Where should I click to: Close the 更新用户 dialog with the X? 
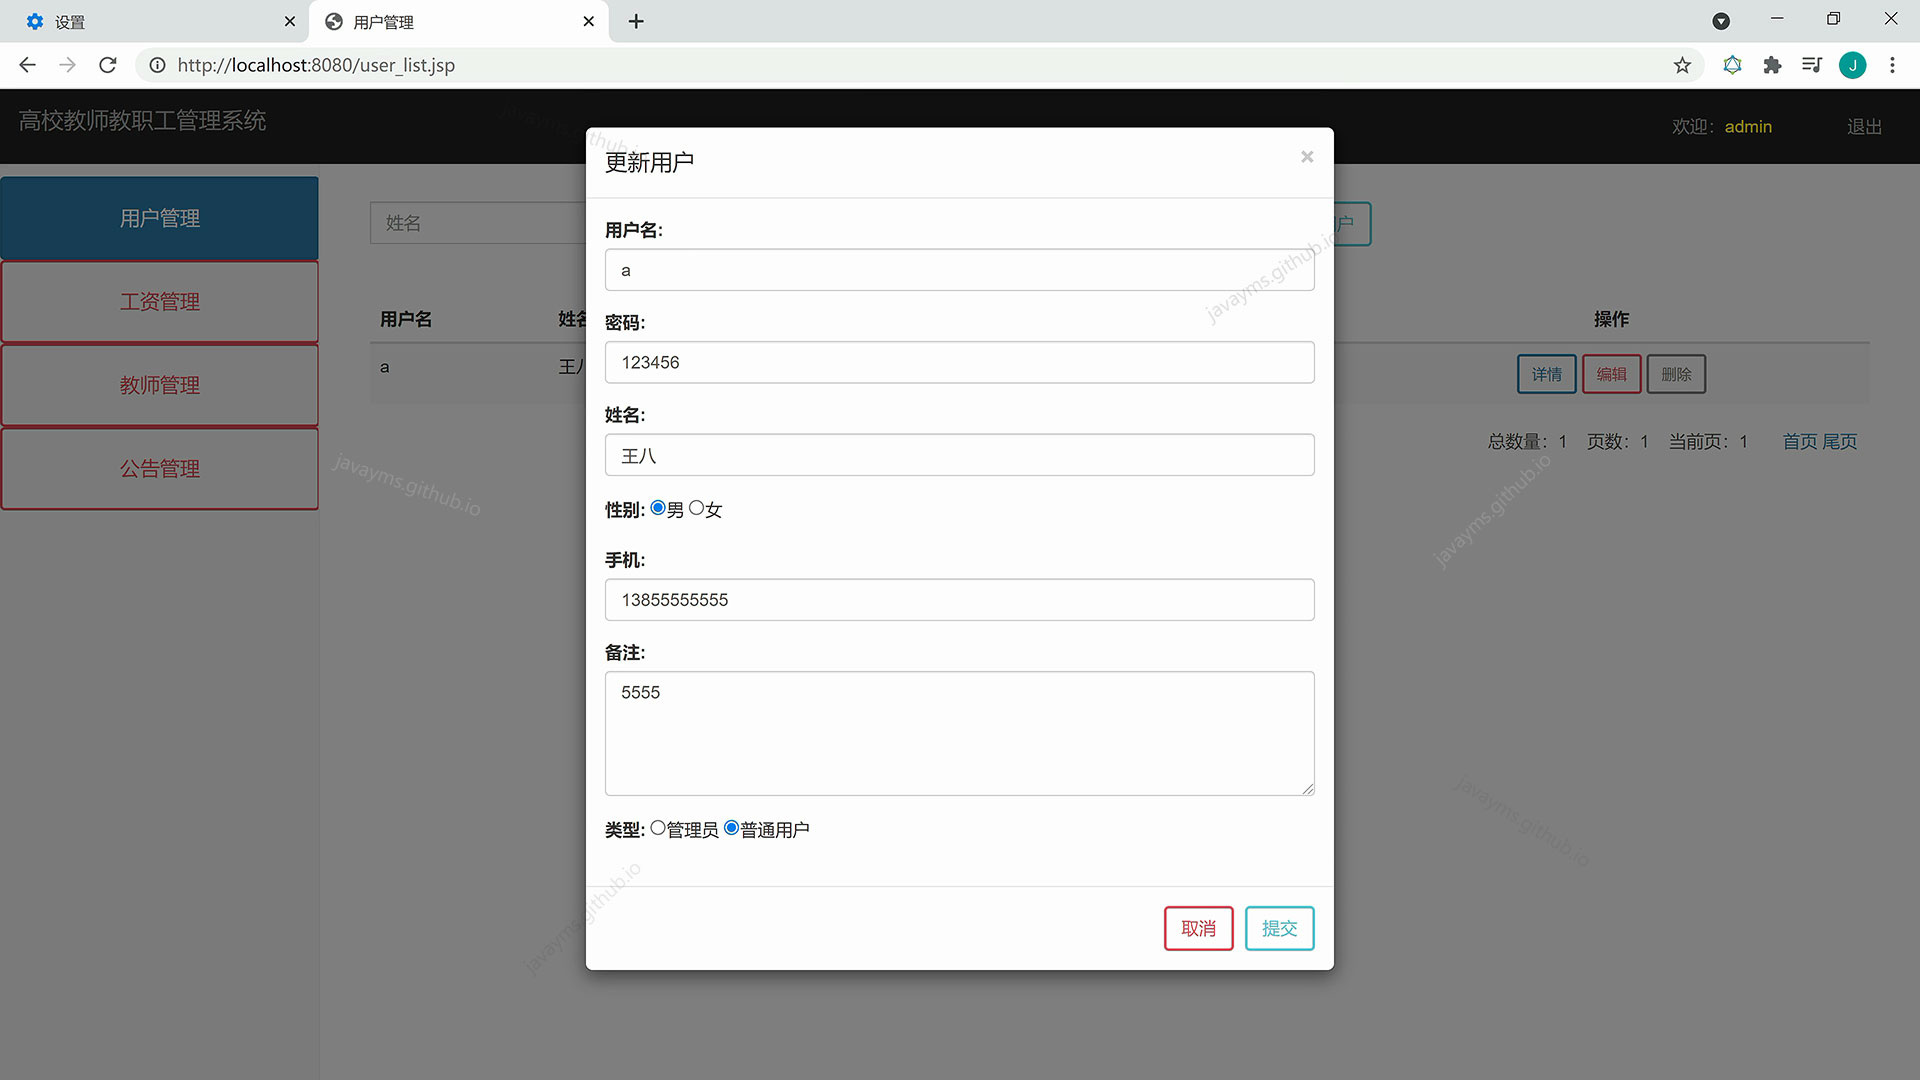point(1307,157)
